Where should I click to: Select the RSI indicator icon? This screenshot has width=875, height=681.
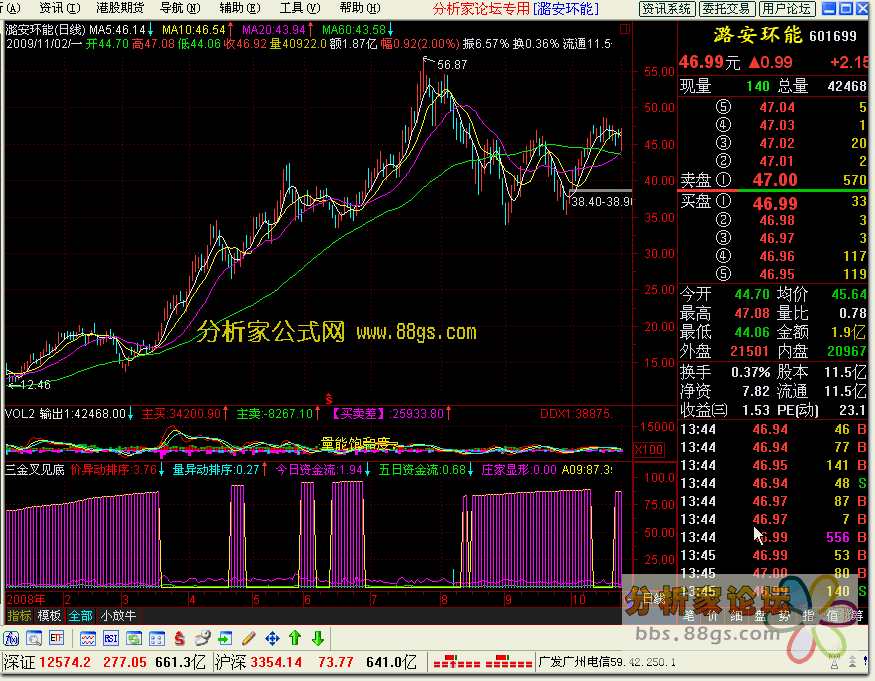point(110,638)
